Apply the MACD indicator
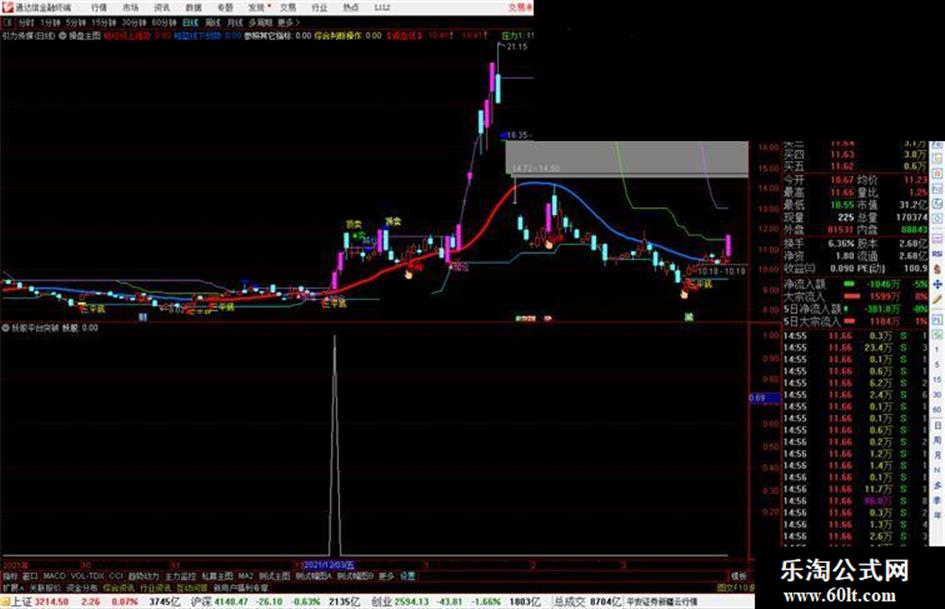 click(54, 576)
